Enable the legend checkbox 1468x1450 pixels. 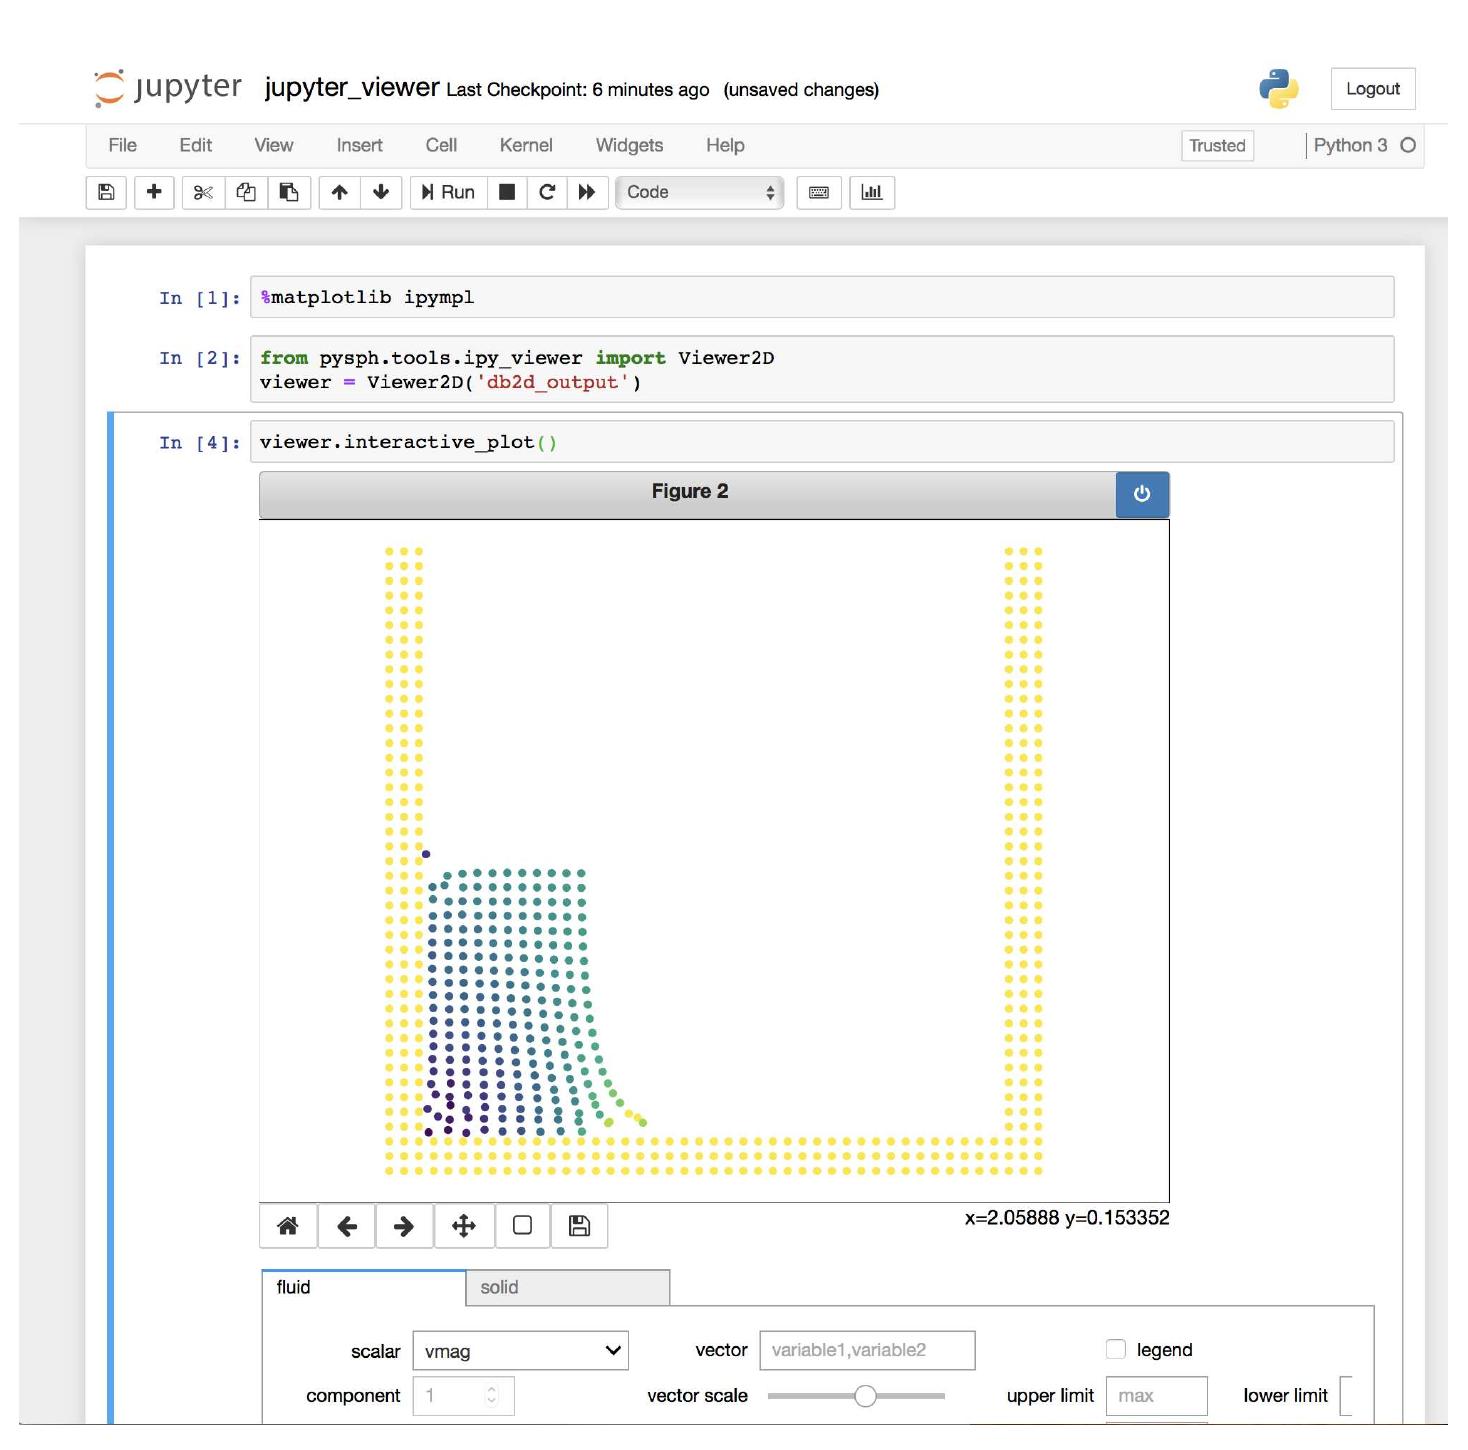pos(1116,1349)
